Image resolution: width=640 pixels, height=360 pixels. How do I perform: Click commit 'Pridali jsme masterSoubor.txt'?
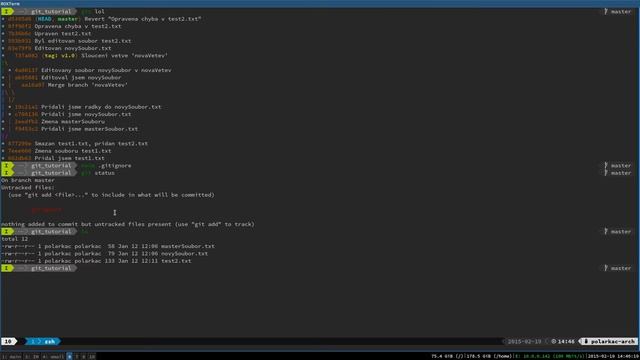pos(89,129)
